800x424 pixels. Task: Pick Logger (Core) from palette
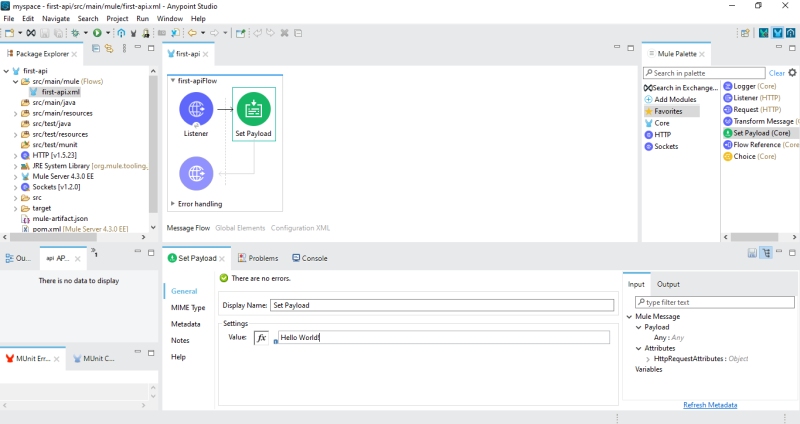coord(750,86)
